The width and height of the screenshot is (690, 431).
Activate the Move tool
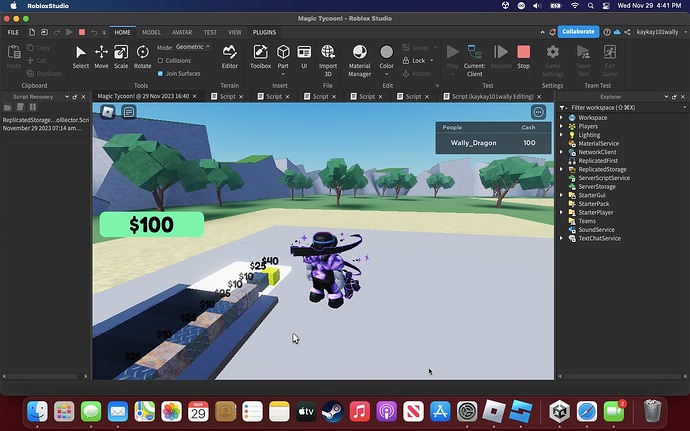click(101, 57)
